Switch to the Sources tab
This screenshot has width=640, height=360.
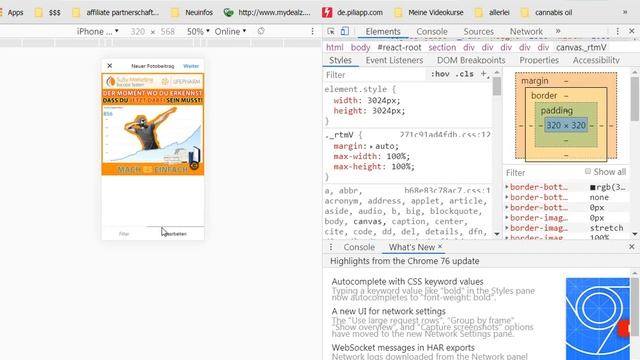coord(478,31)
